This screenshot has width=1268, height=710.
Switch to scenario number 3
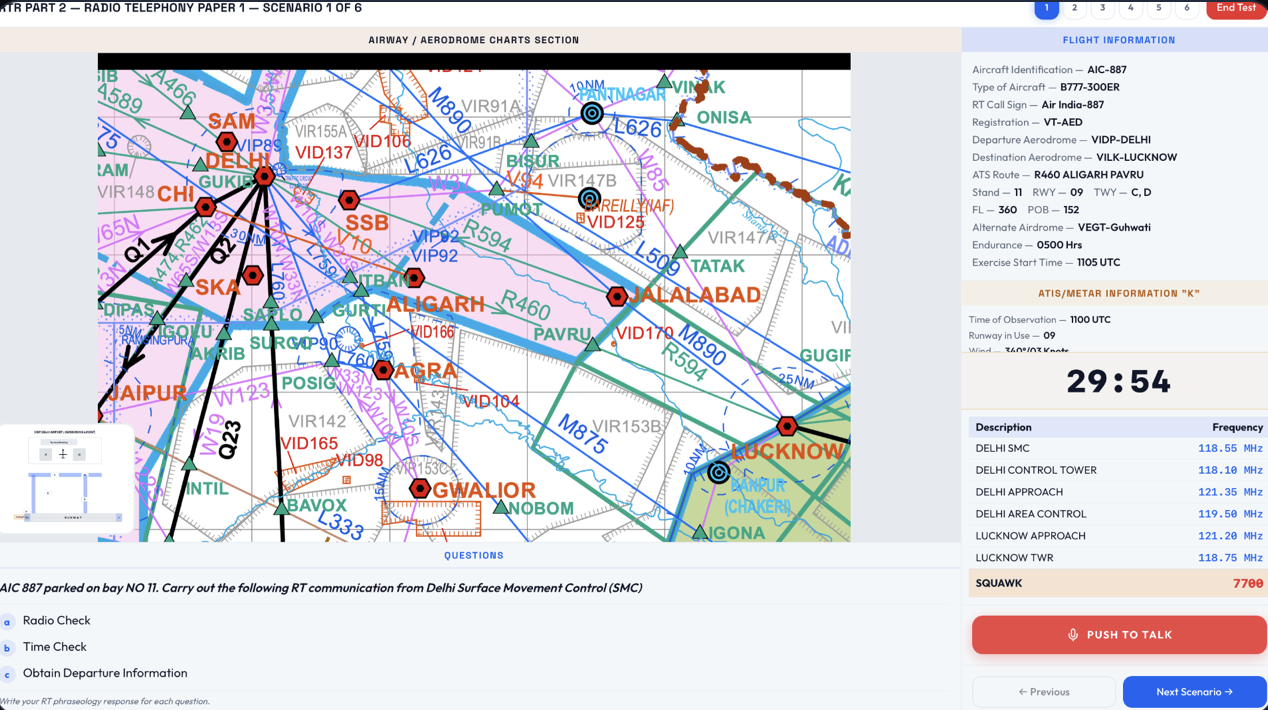(x=1102, y=9)
